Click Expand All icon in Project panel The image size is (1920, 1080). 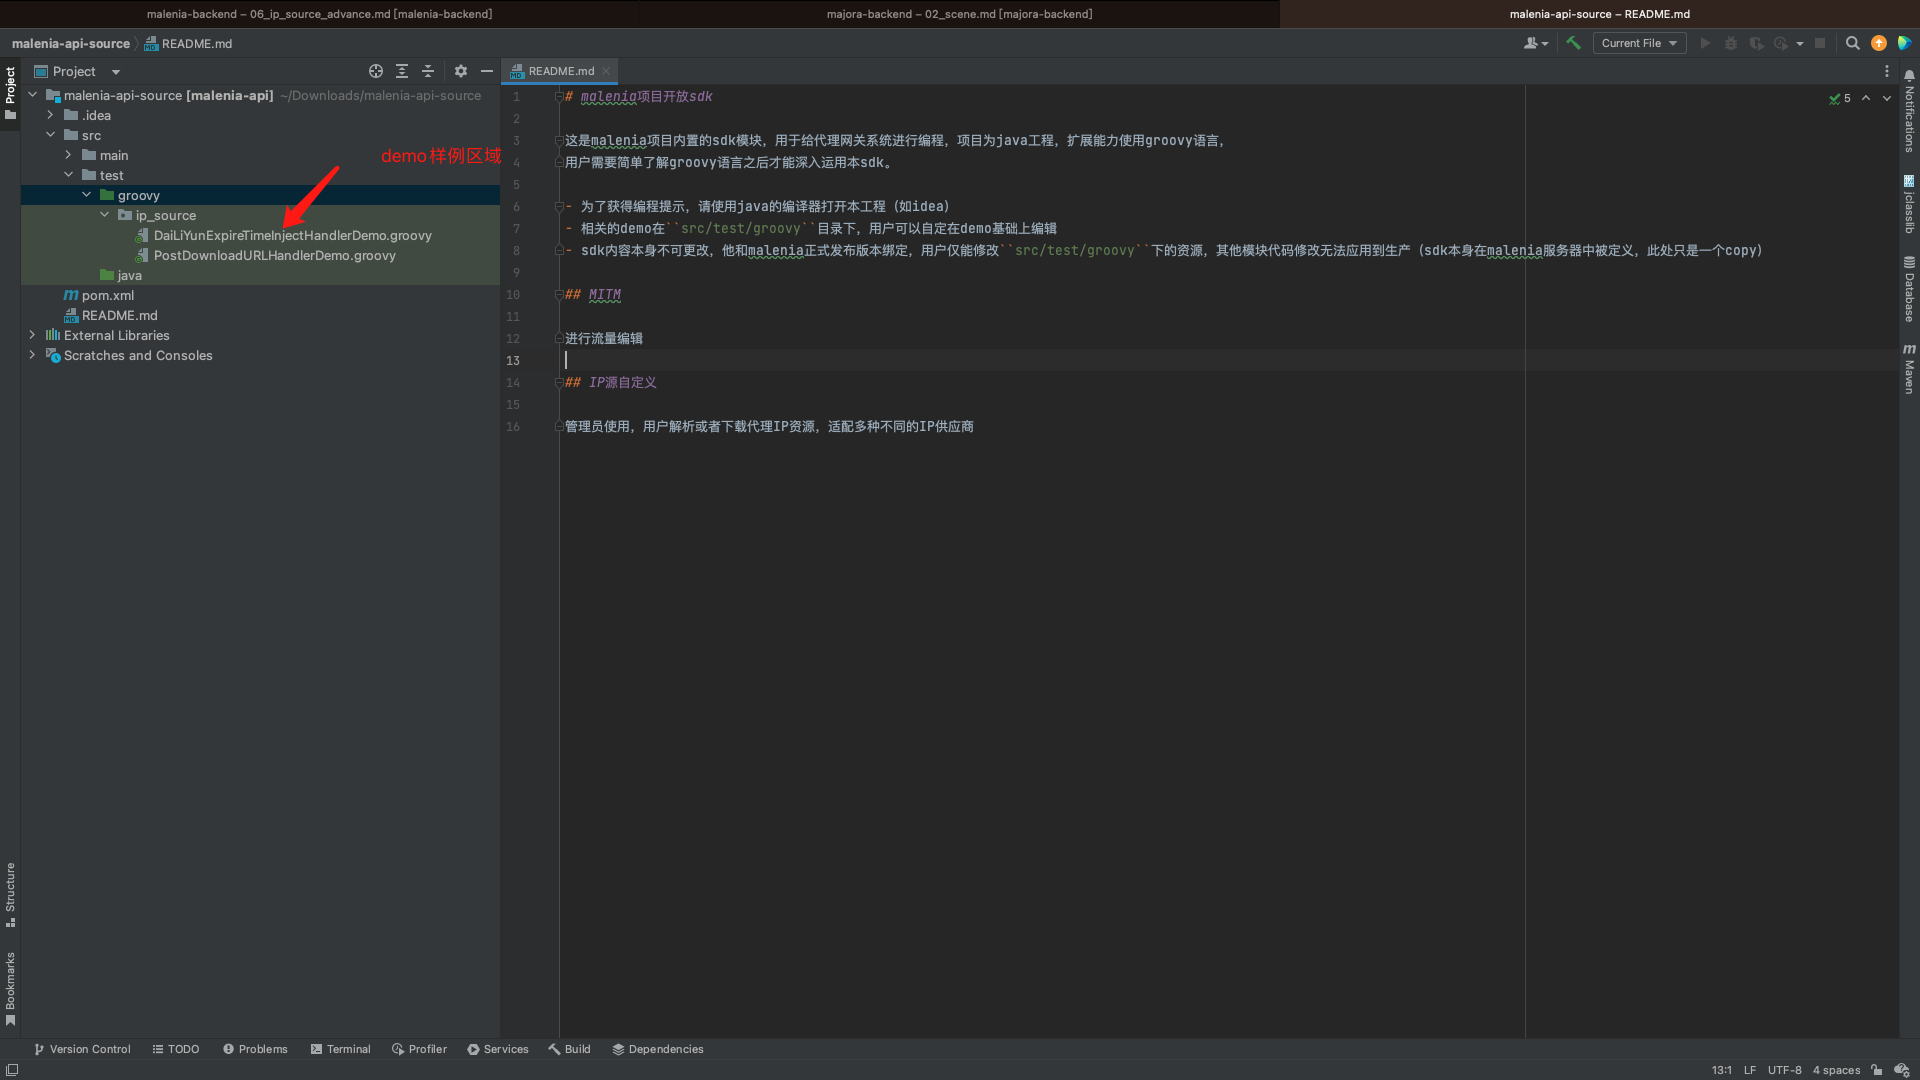point(402,71)
